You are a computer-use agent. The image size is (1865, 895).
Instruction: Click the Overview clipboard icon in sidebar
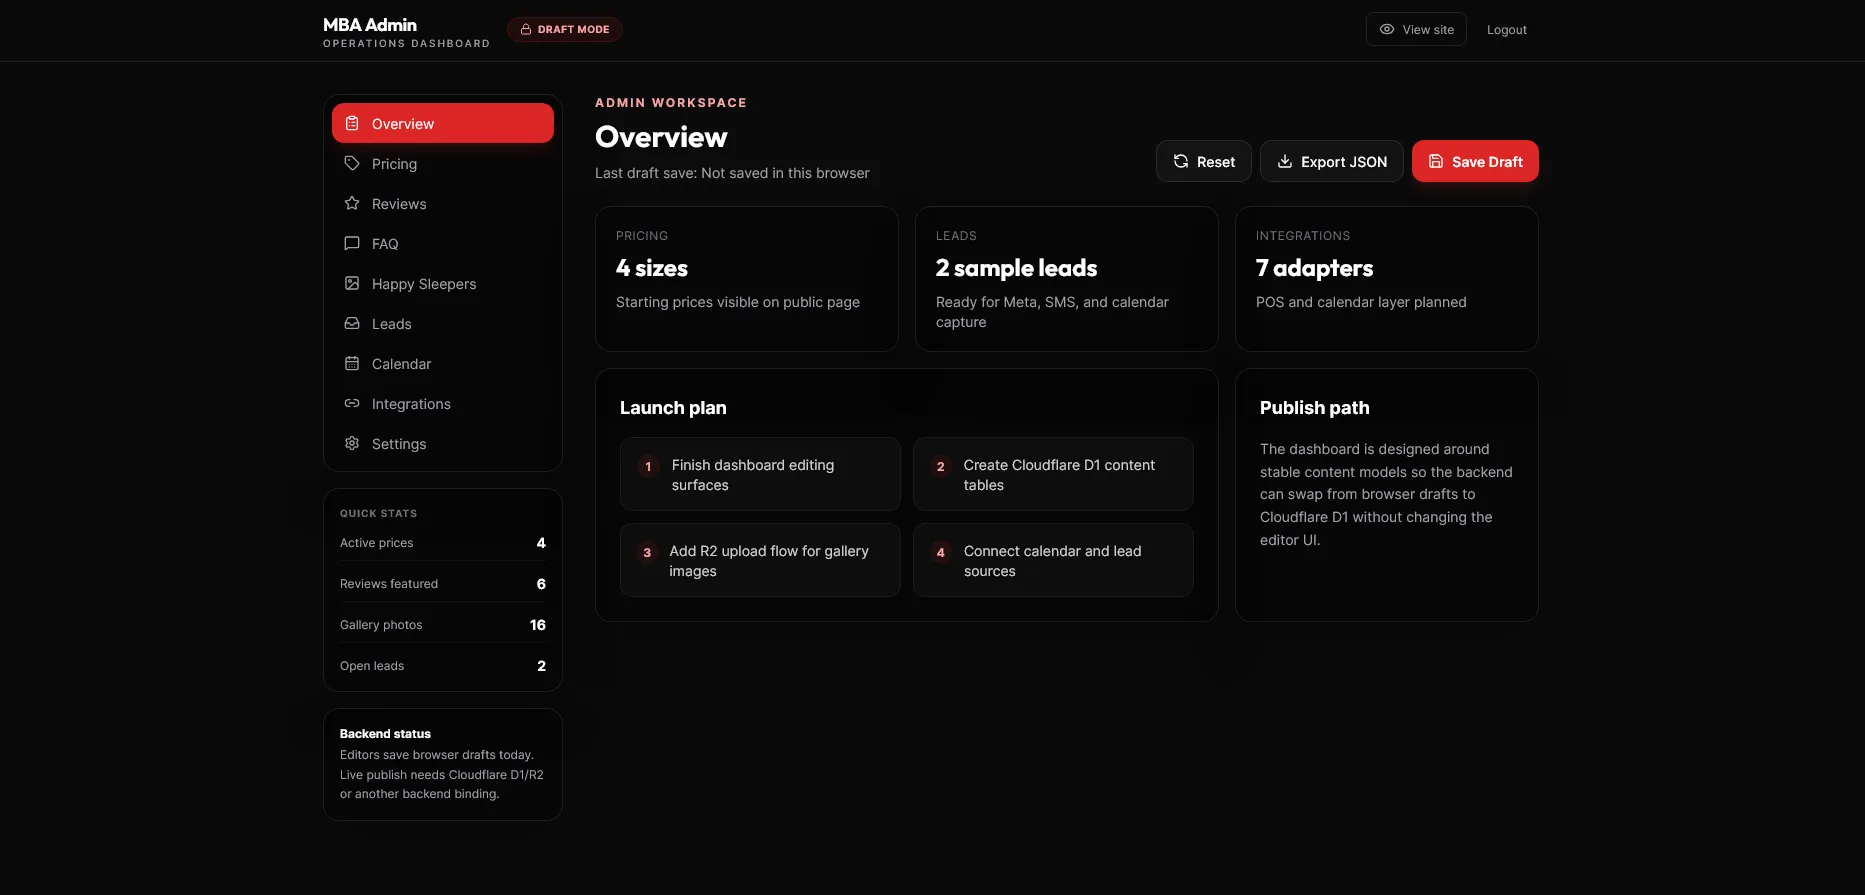(352, 123)
